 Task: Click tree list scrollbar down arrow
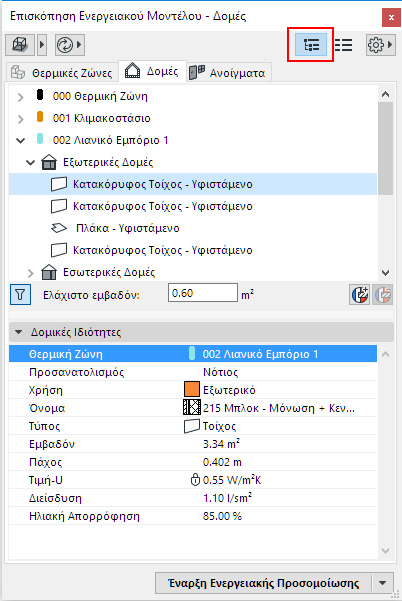pos(386,273)
